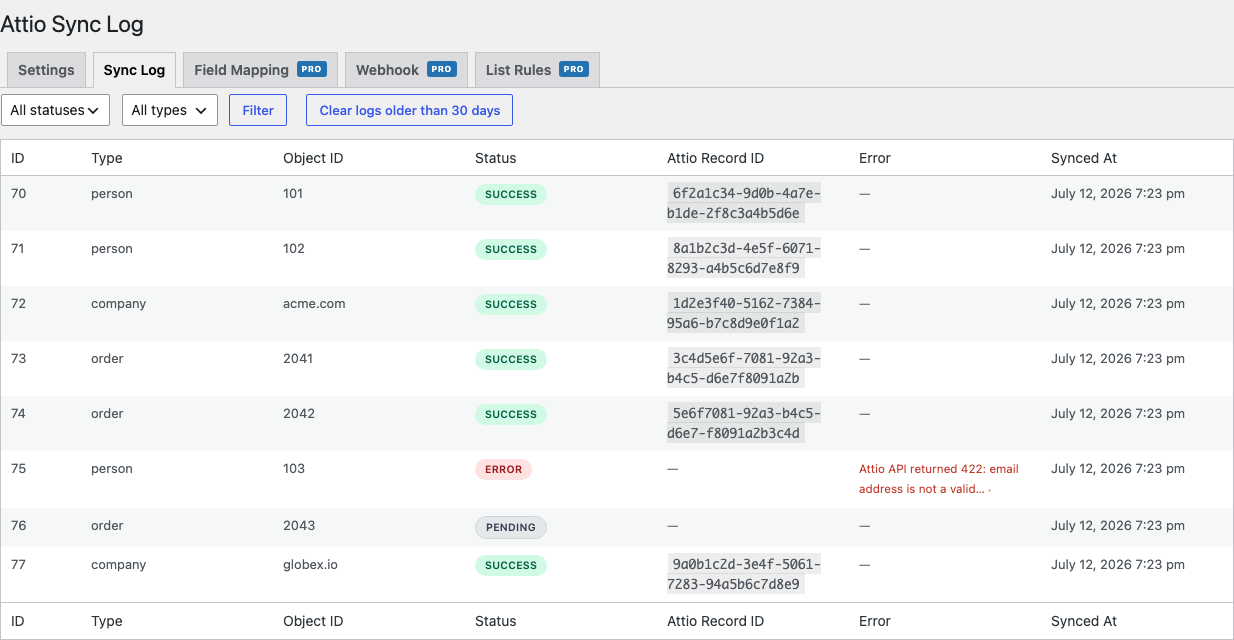Click the Attio API returned 422 error message
The image size is (1234, 640).
[x=939, y=479]
